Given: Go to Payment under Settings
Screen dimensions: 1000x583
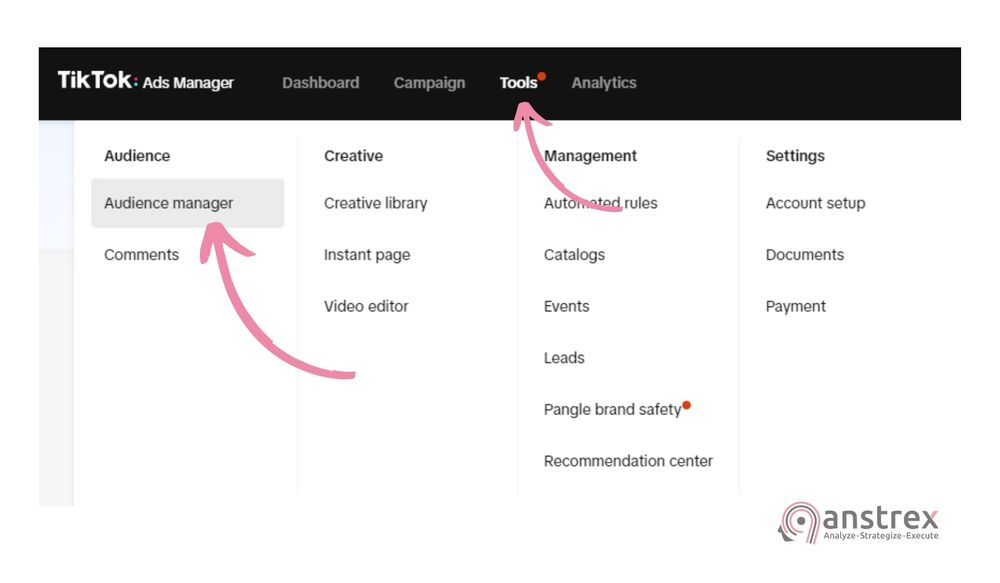Looking at the screenshot, I should pyautogui.click(x=796, y=306).
